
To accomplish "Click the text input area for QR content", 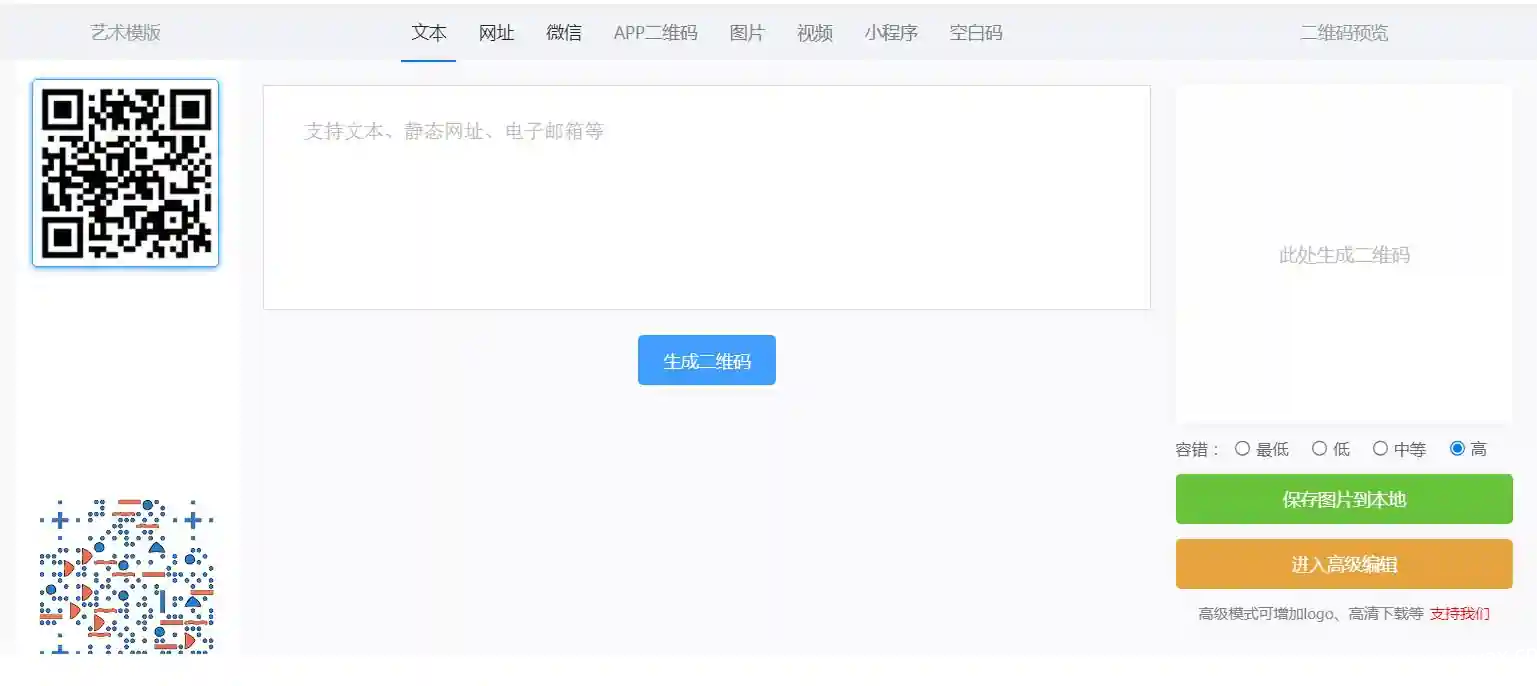I will (x=706, y=197).
